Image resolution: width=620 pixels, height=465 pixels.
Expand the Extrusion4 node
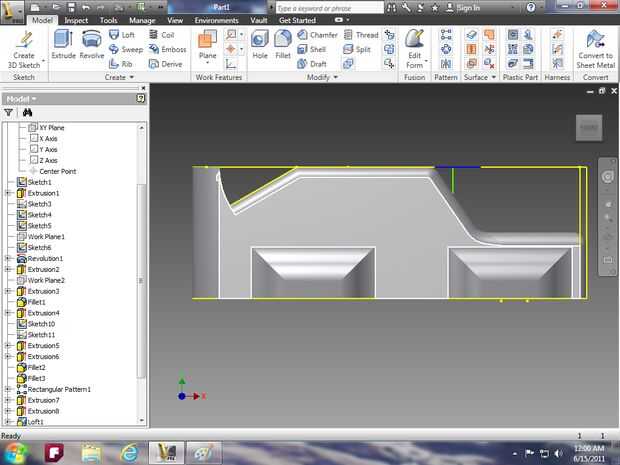coord(8,313)
